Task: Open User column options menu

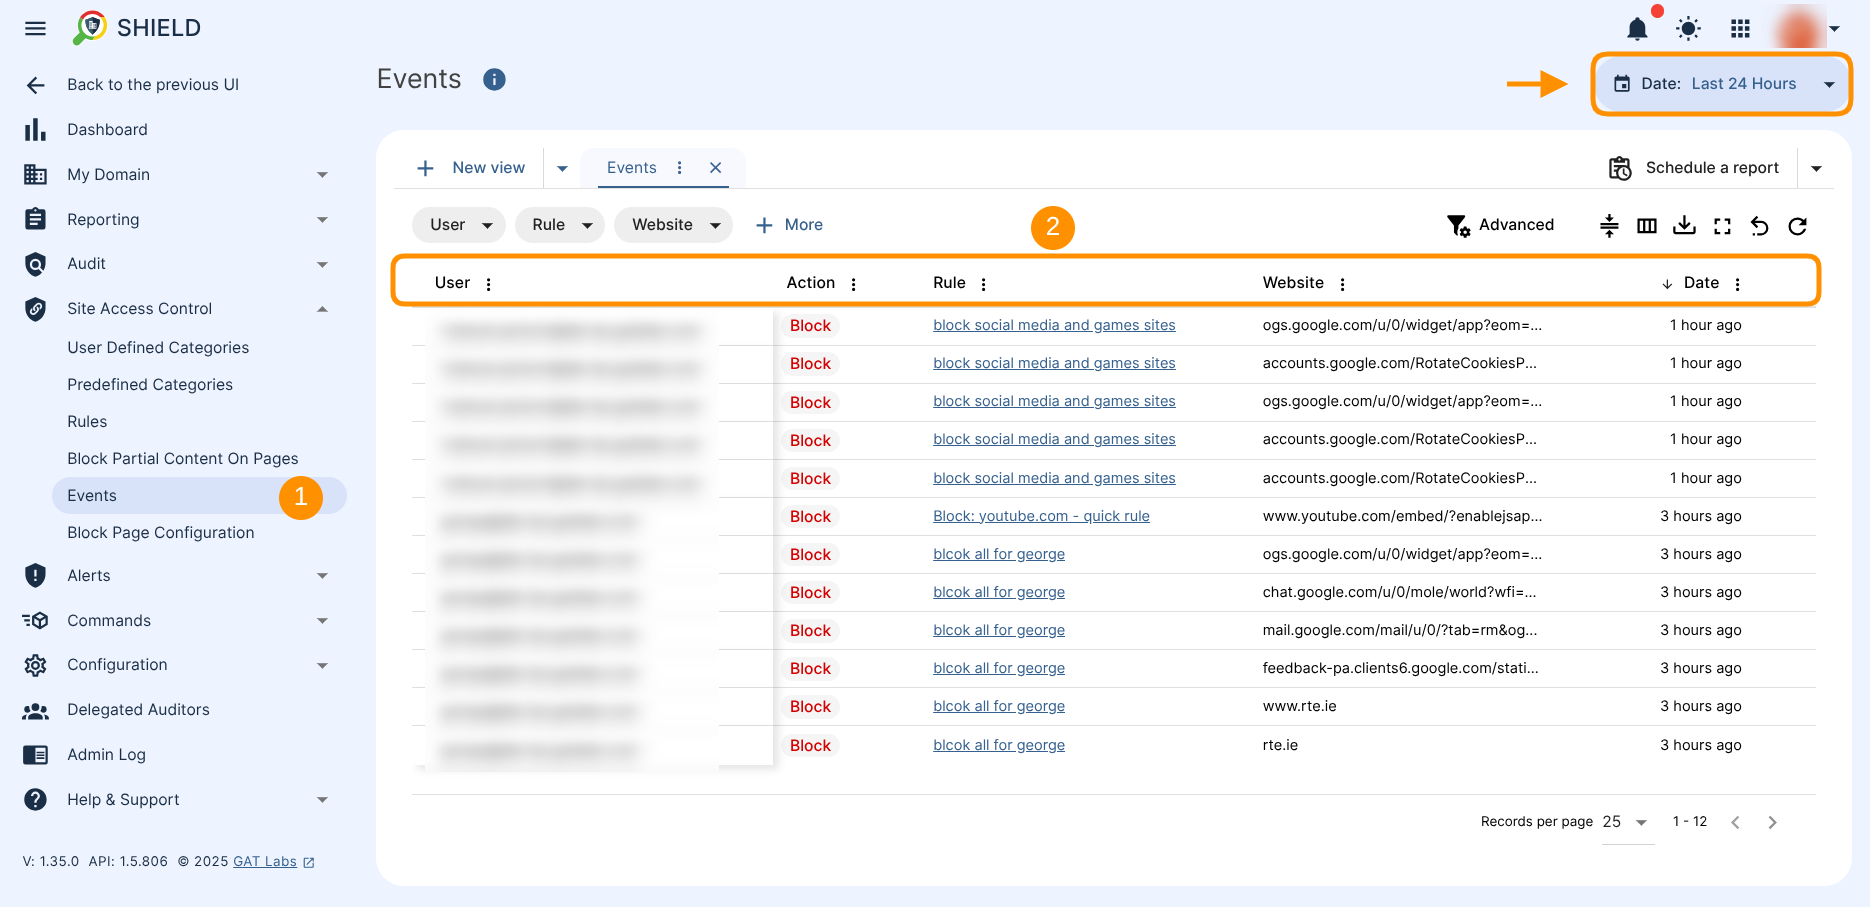Action: 489,284
